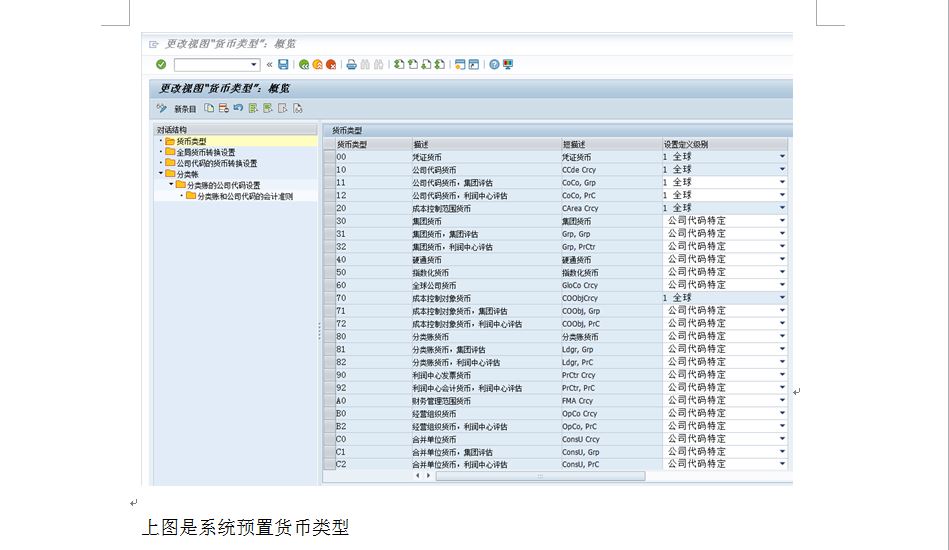Select row selector for currency type 90
Screen dimensions: 949x550
coord(329,375)
